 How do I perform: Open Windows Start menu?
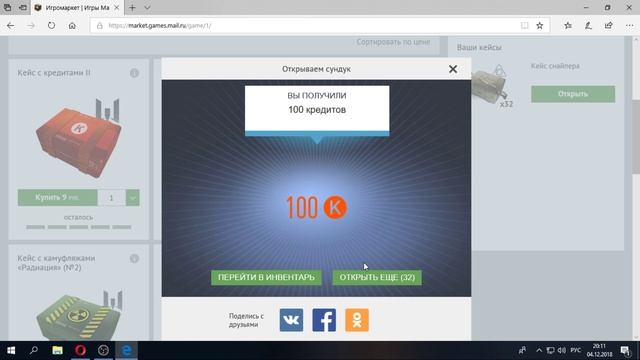pyautogui.click(x=11, y=350)
